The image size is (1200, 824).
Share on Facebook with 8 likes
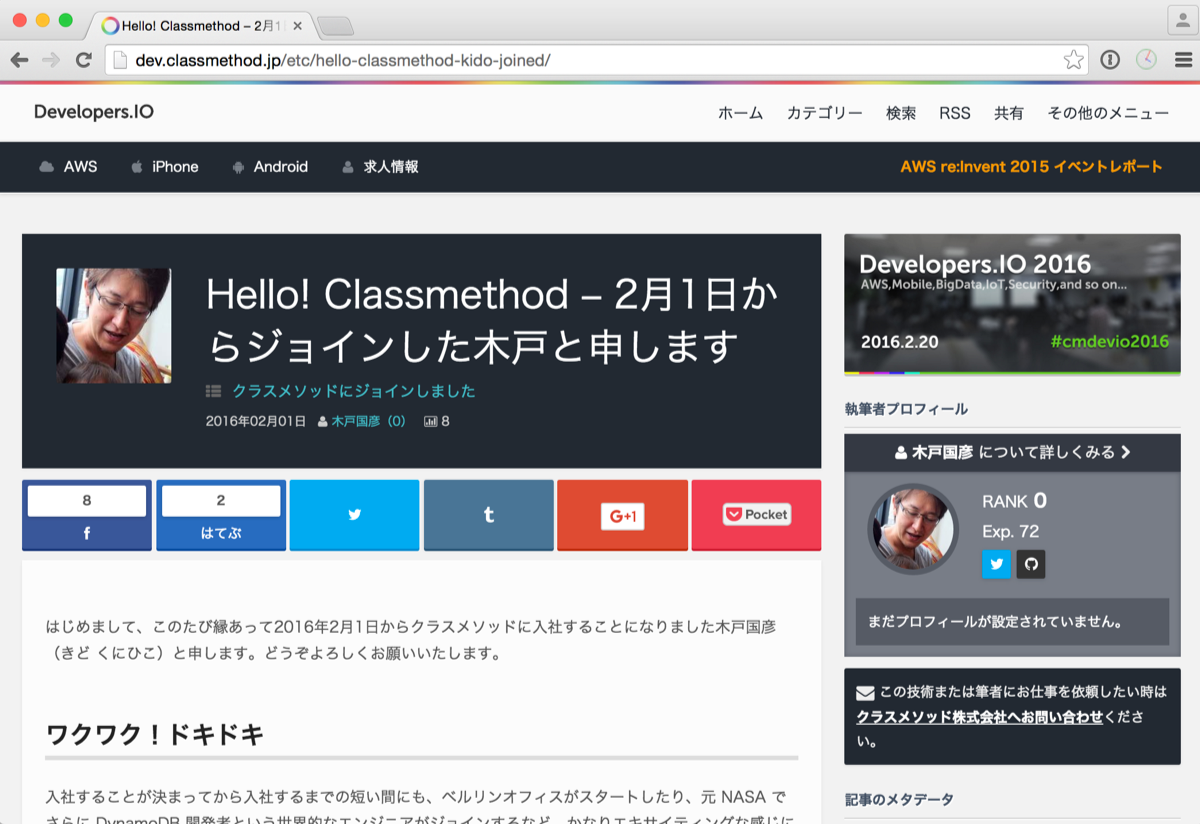coord(87,516)
